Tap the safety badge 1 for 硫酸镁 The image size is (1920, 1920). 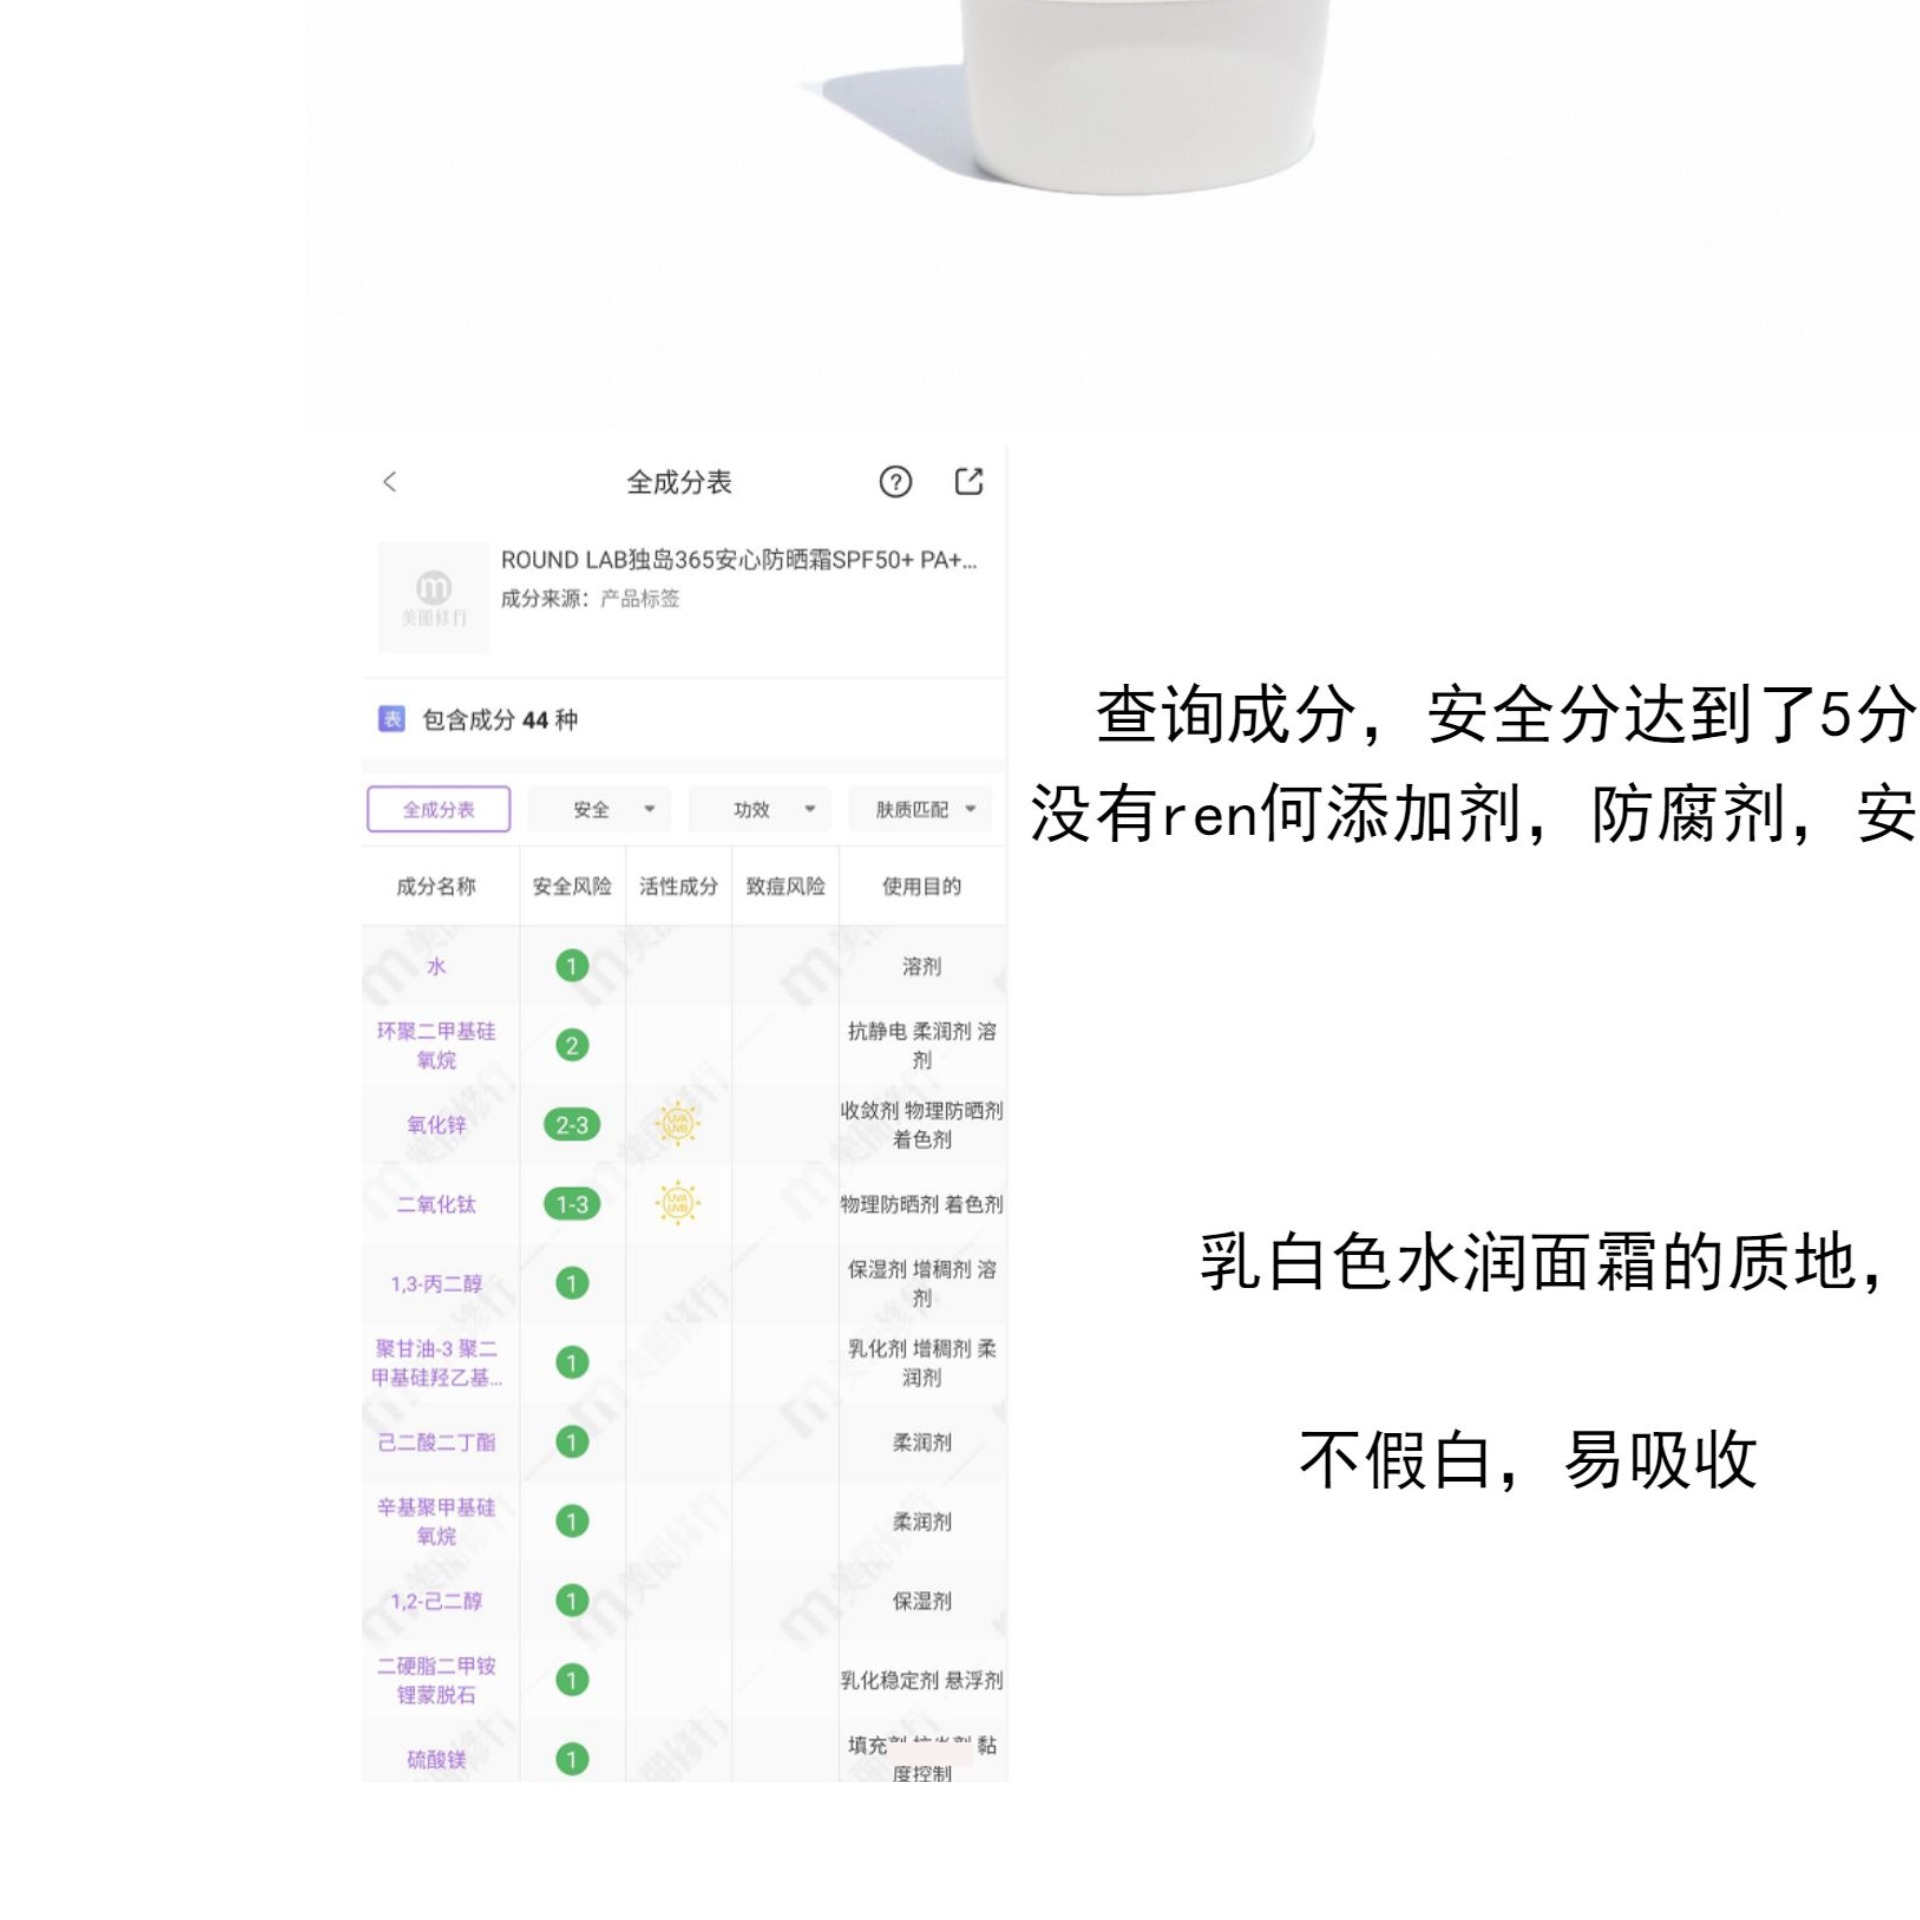(x=572, y=1759)
